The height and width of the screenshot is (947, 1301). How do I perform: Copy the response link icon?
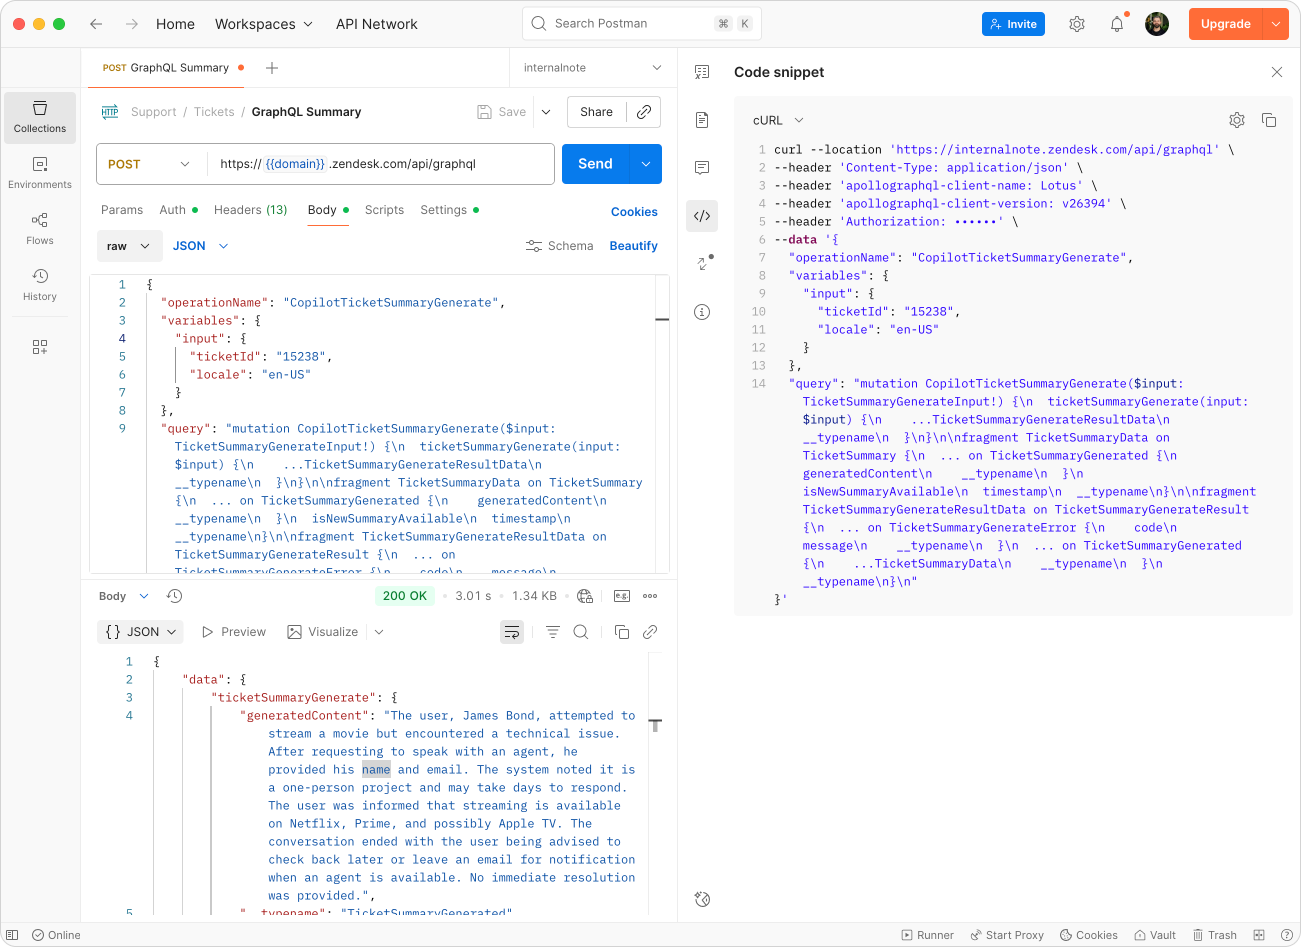(650, 632)
